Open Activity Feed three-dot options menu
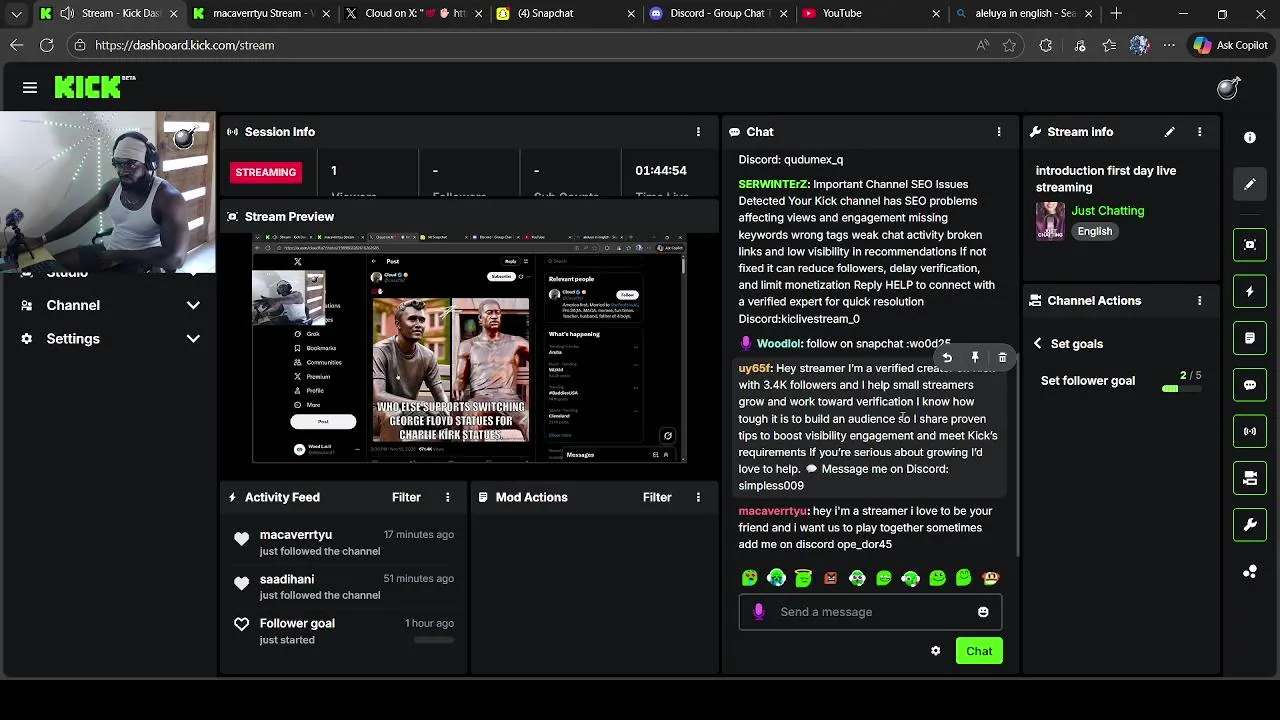The height and width of the screenshot is (720, 1280). pos(447,497)
